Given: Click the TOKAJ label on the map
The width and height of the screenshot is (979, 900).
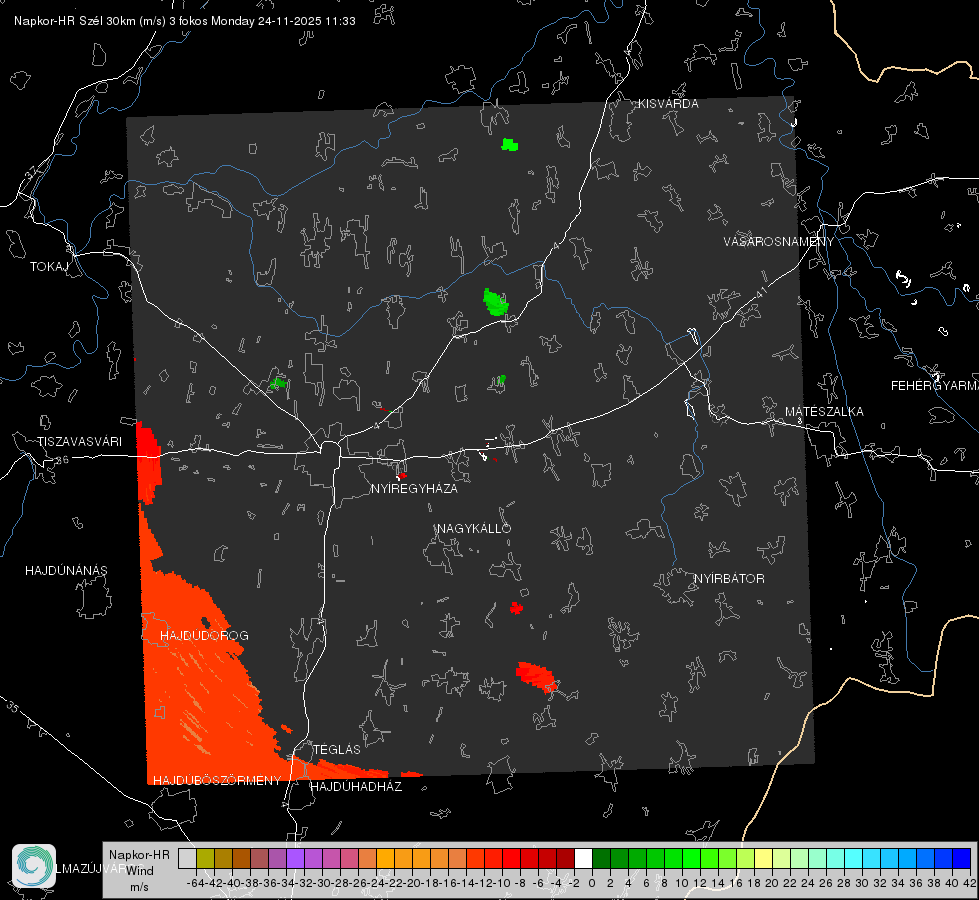Looking at the screenshot, I should [49, 267].
